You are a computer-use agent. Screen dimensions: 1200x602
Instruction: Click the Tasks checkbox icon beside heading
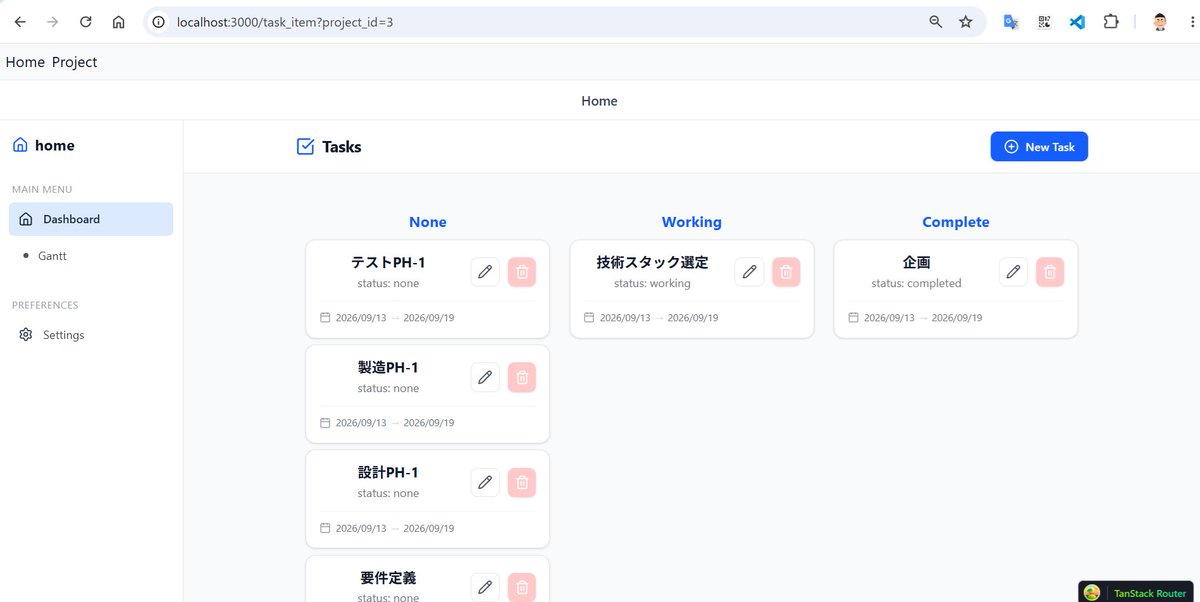(306, 147)
